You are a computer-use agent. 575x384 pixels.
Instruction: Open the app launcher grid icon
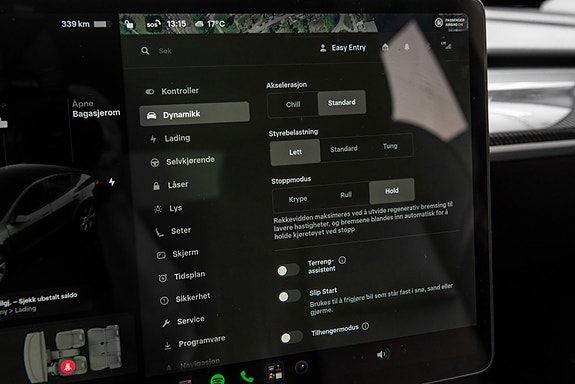coord(275,371)
